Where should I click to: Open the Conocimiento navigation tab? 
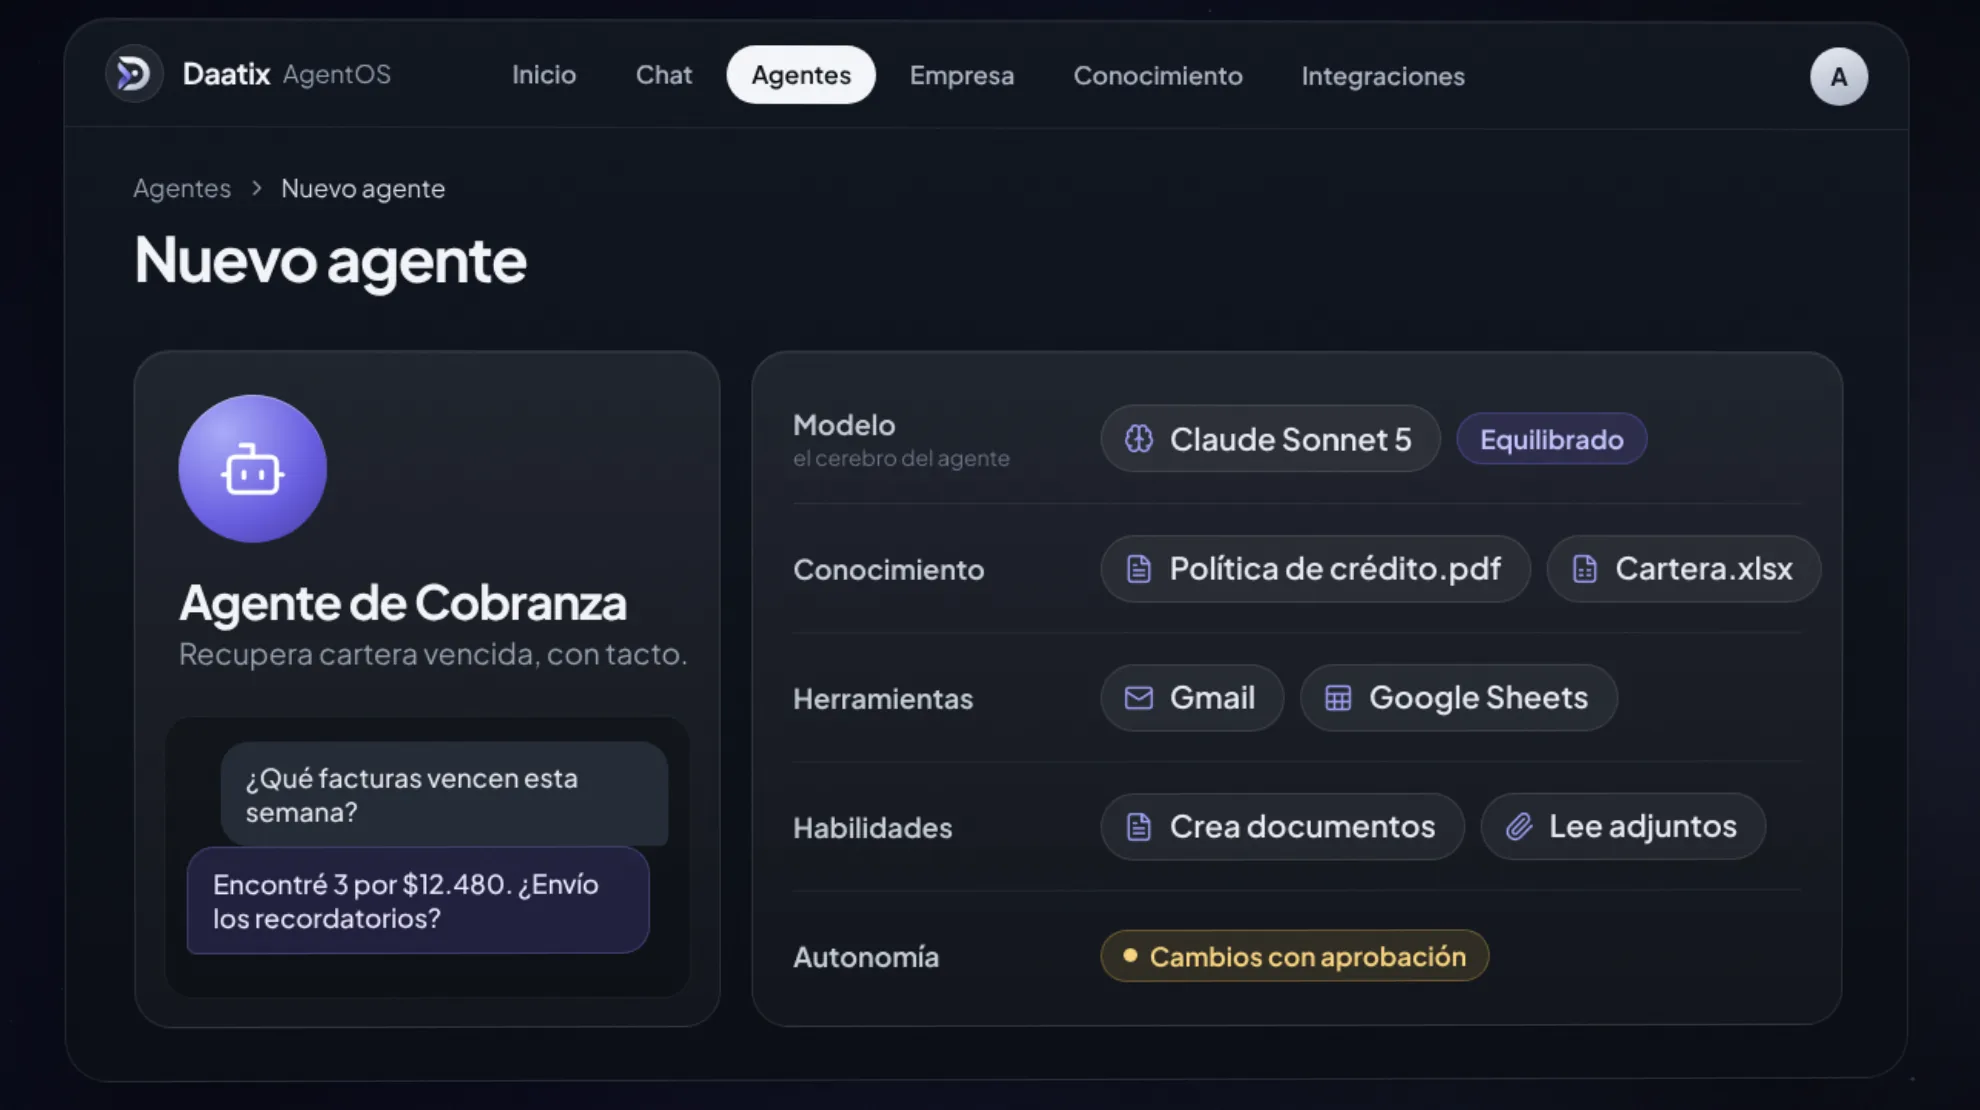click(1158, 75)
